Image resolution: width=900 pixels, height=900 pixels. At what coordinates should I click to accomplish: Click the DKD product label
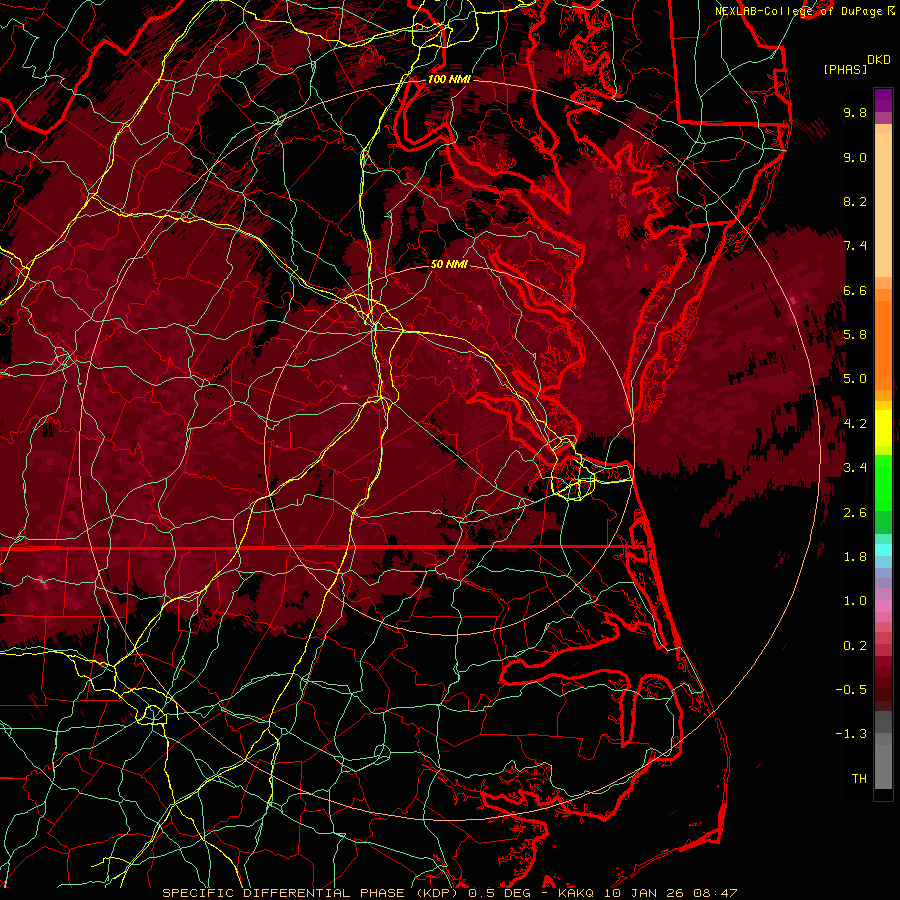click(x=879, y=60)
